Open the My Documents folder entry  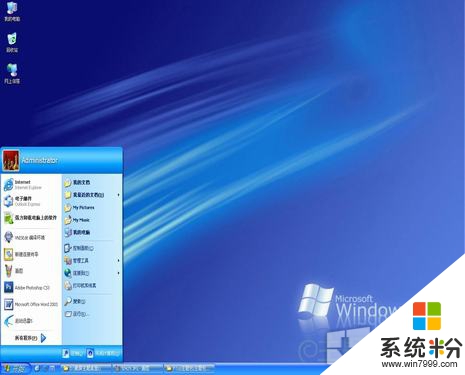pos(92,182)
